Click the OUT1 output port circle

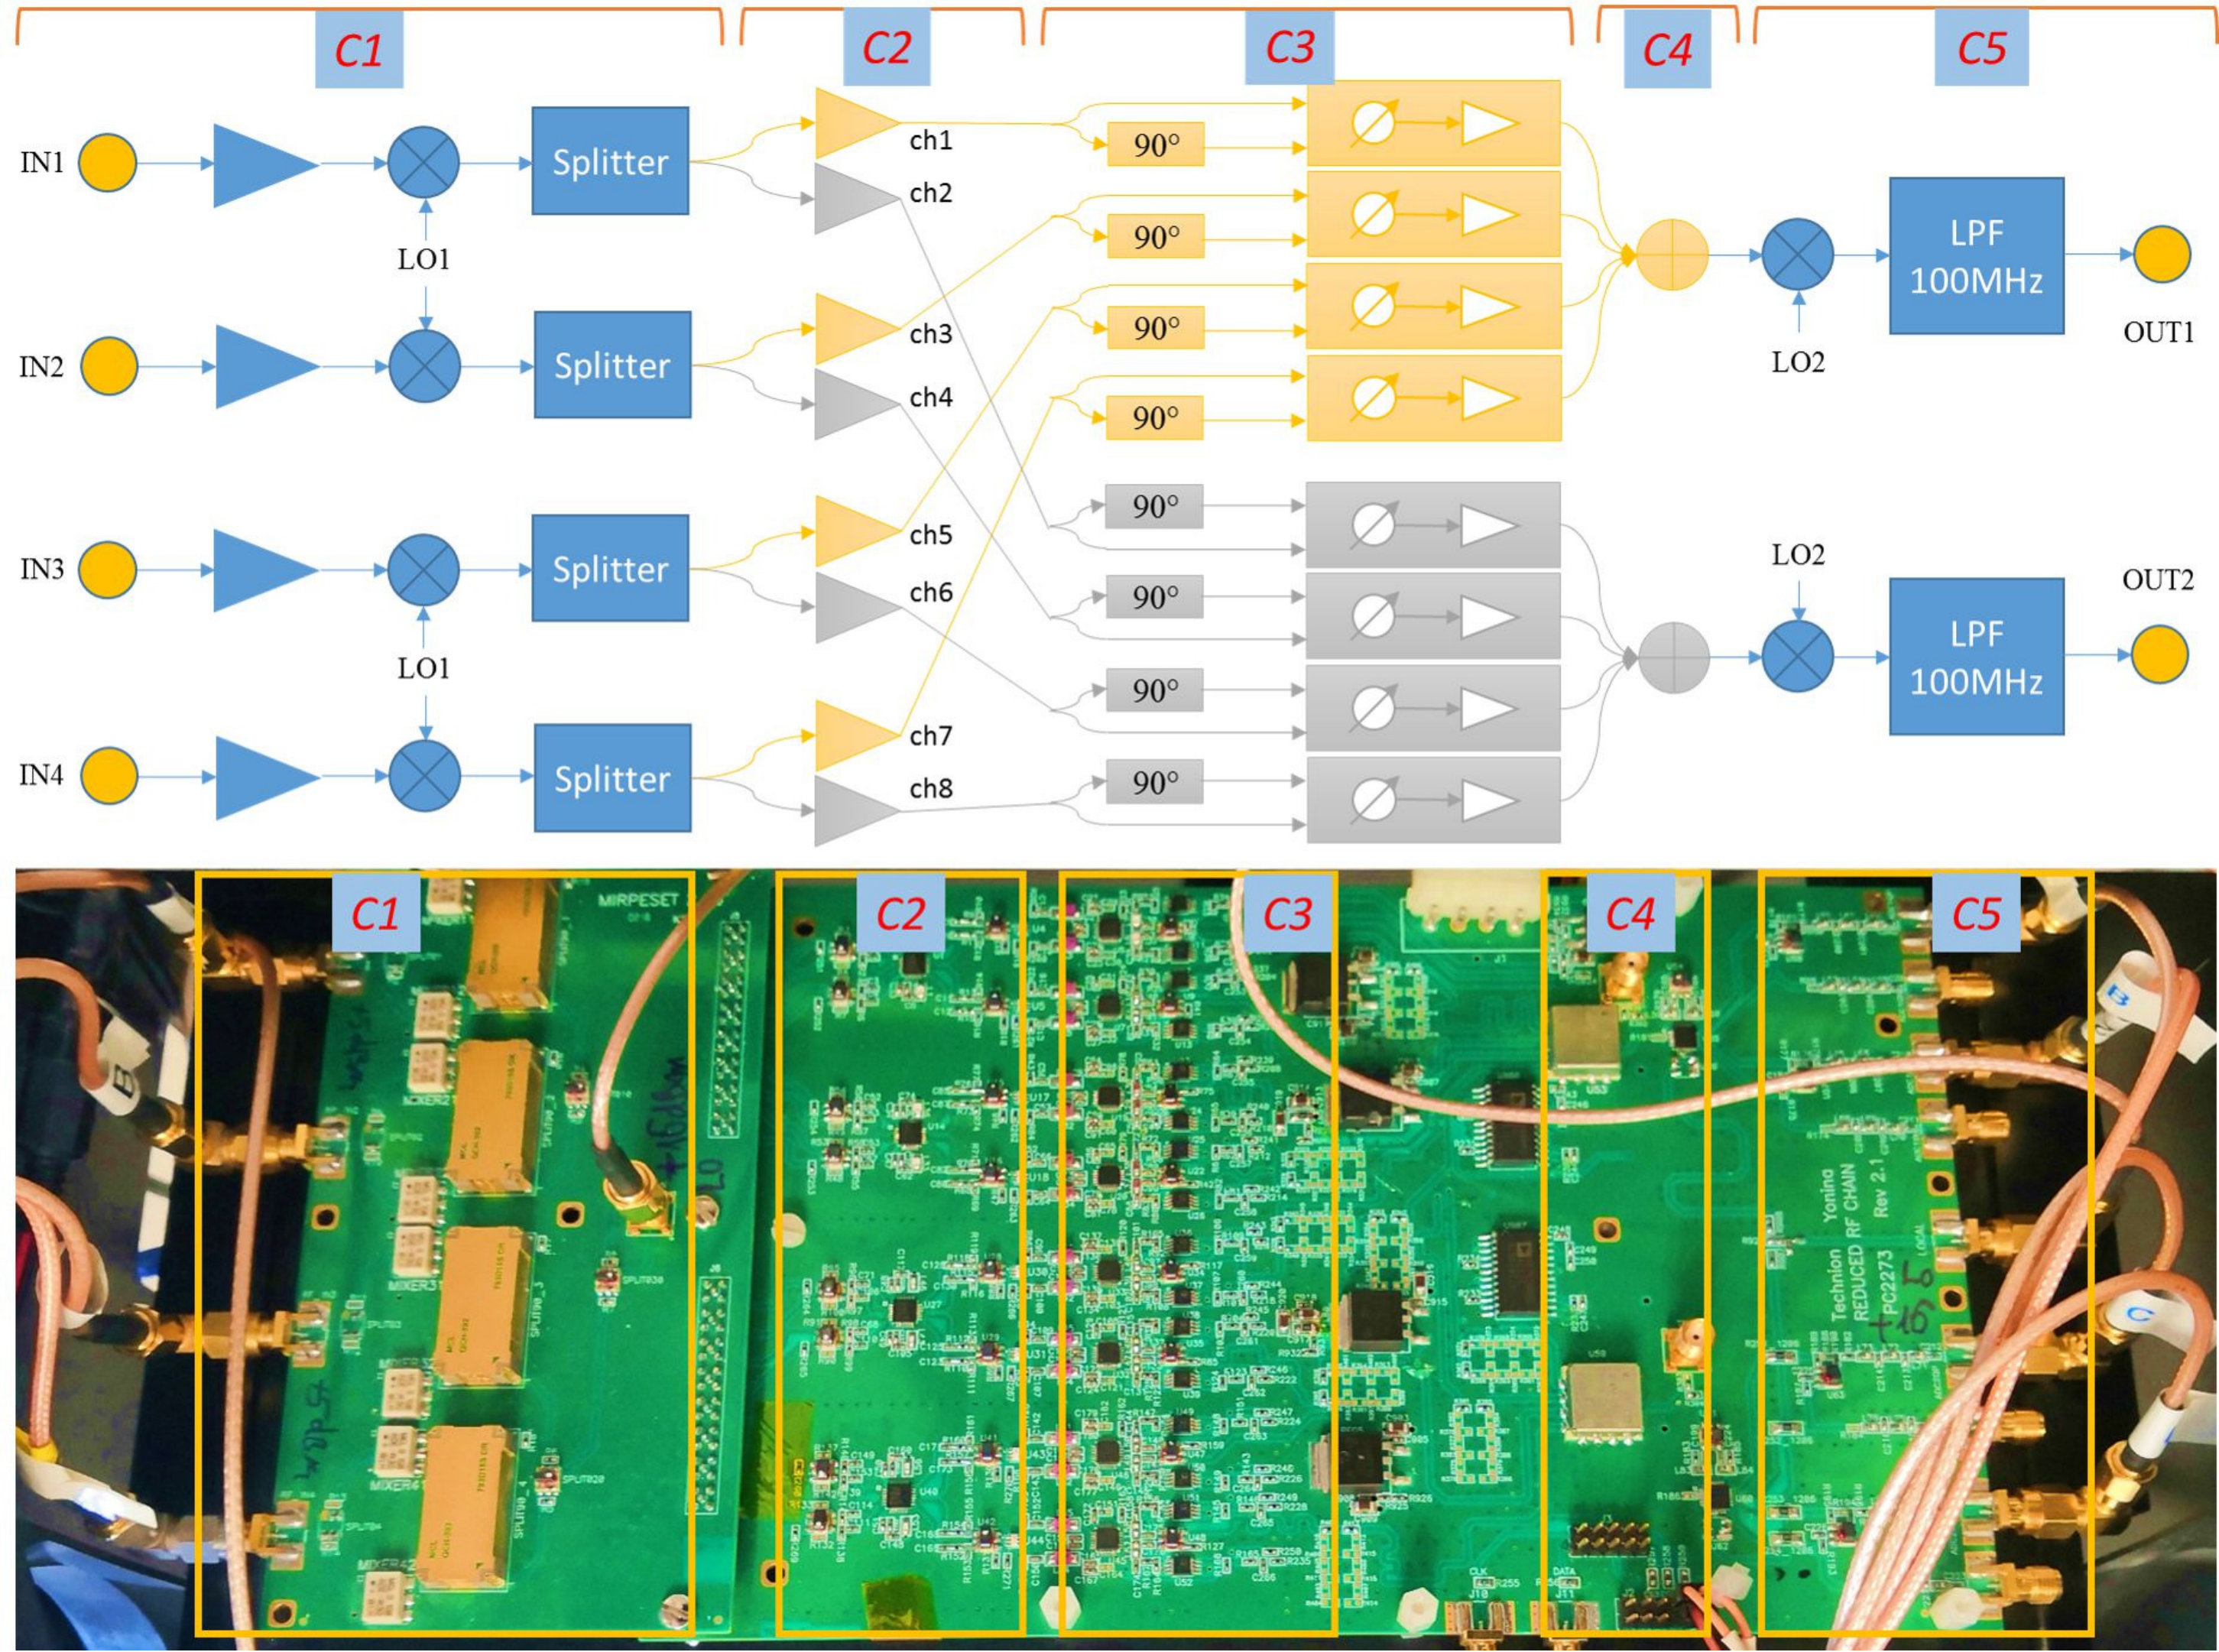(2162, 254)
